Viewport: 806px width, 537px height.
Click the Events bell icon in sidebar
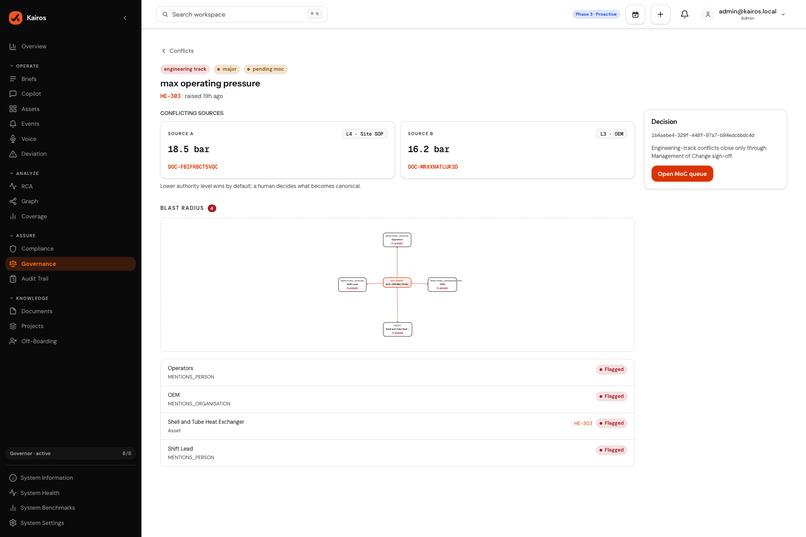tap(13, 124)
